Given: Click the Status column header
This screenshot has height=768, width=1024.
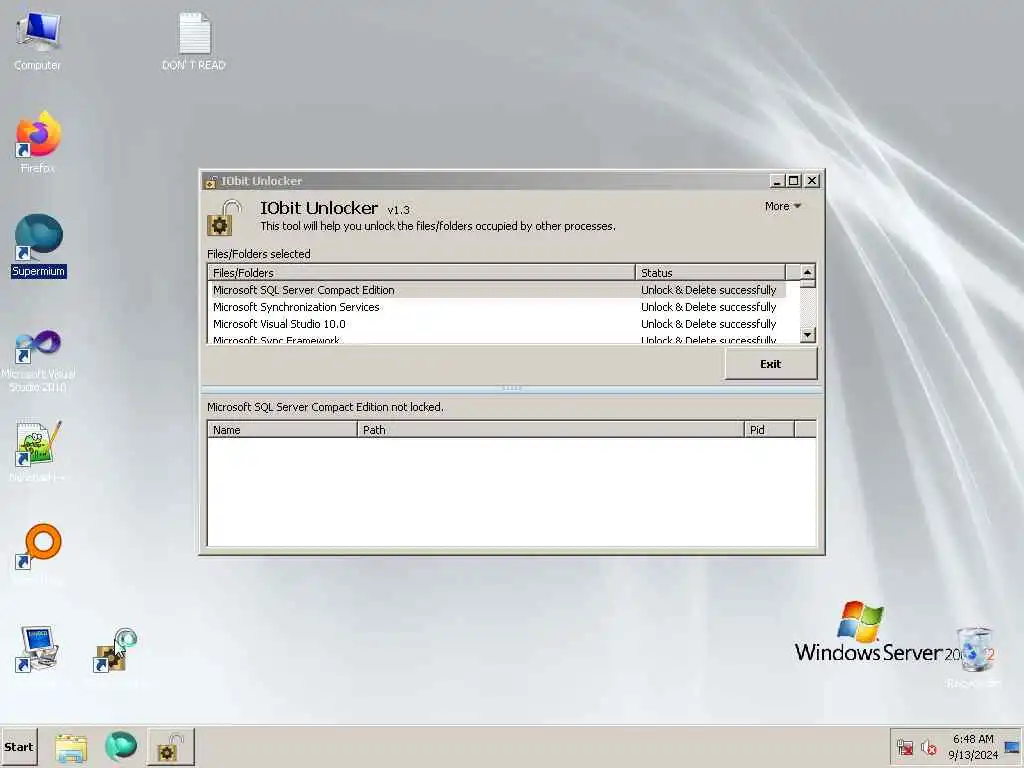Looking at the screenshot, I should click(711, 272).
